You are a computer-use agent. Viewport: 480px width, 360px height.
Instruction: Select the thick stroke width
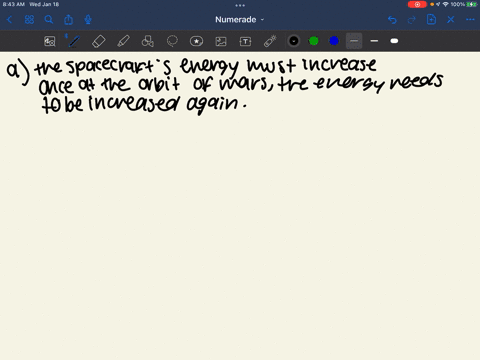(394, 41)
